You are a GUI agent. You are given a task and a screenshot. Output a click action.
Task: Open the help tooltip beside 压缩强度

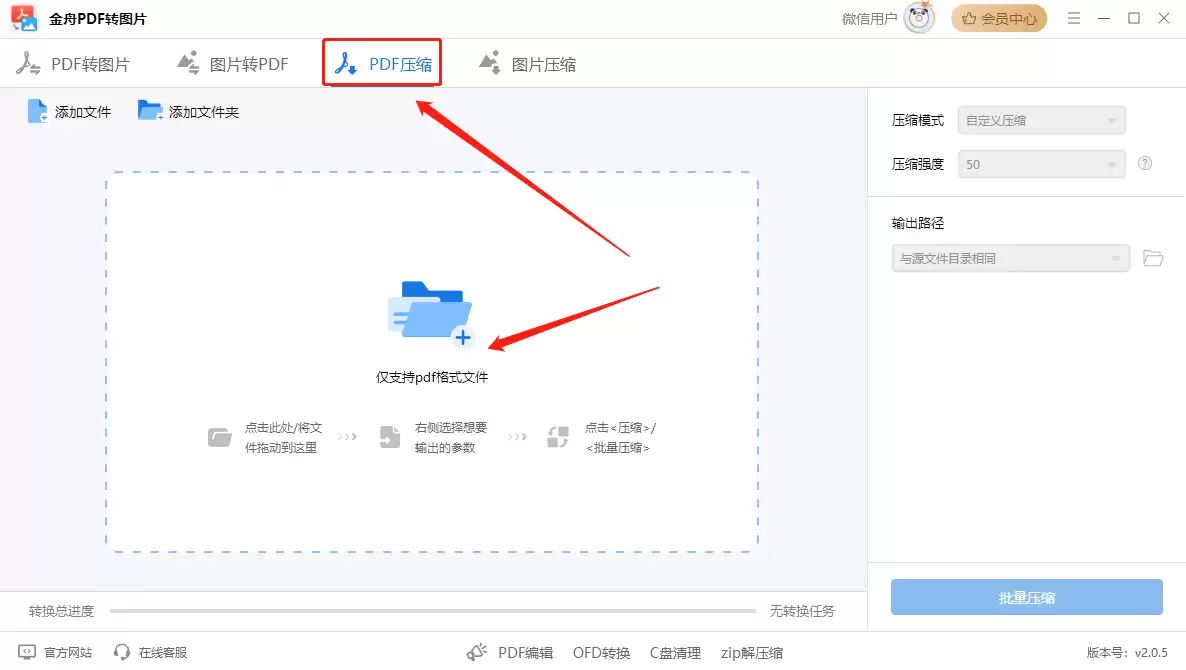click(1144, 162)
